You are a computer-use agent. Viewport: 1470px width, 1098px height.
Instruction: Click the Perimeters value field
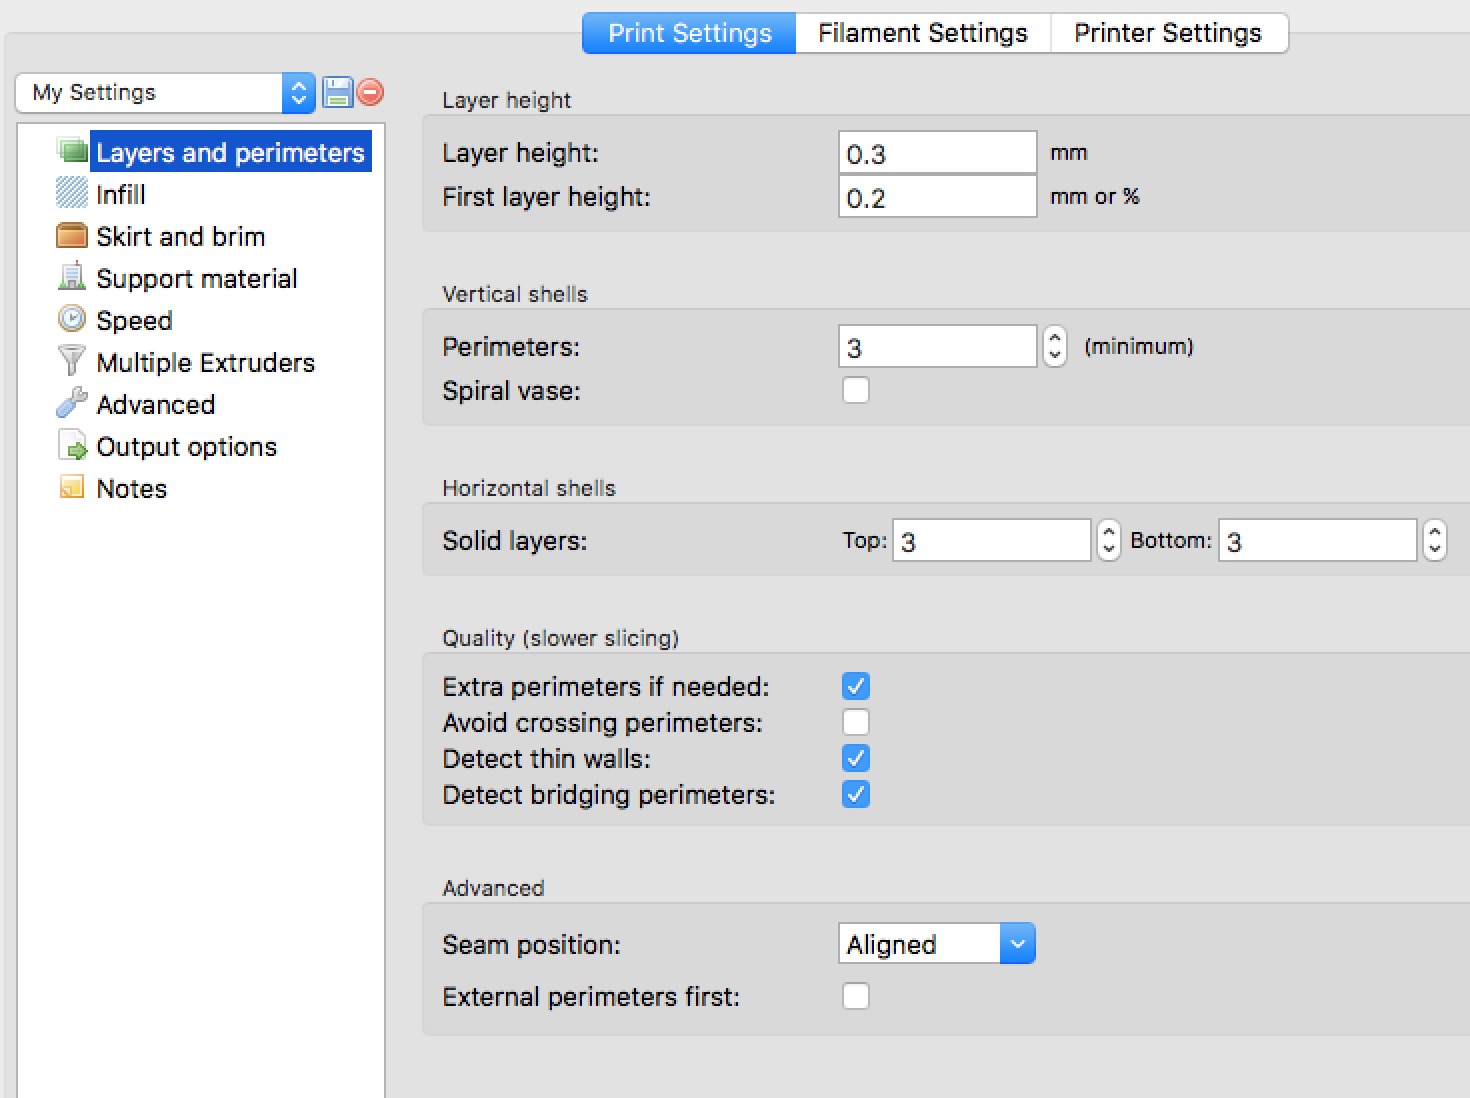click(x=938, y=347)
